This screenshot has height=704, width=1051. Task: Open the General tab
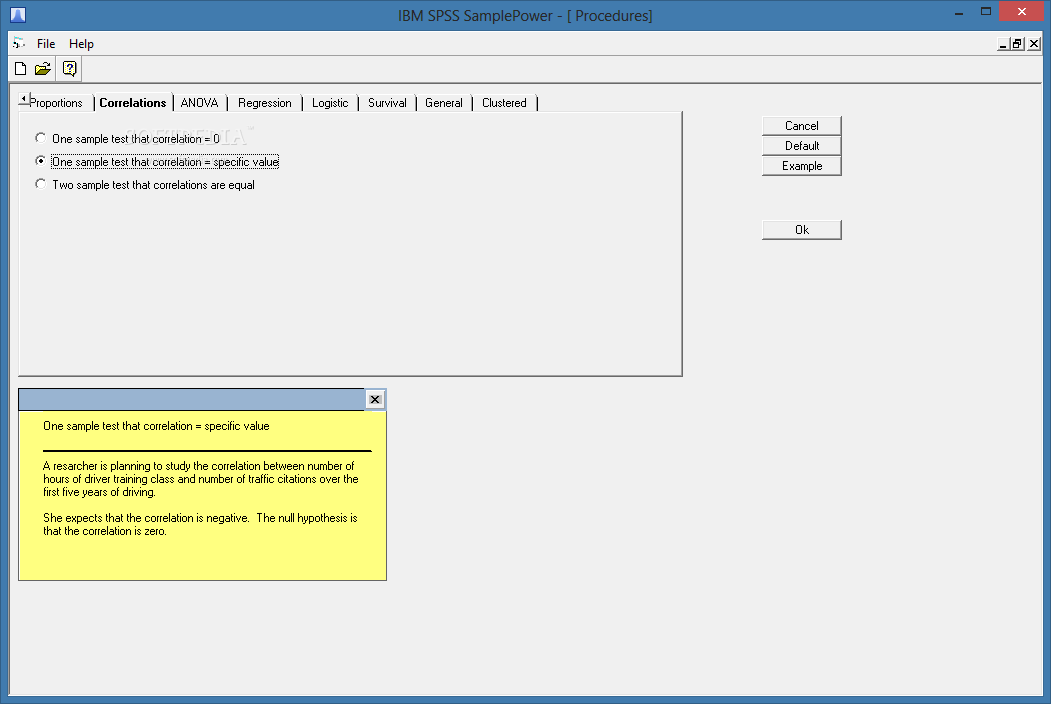pos(444,103)
